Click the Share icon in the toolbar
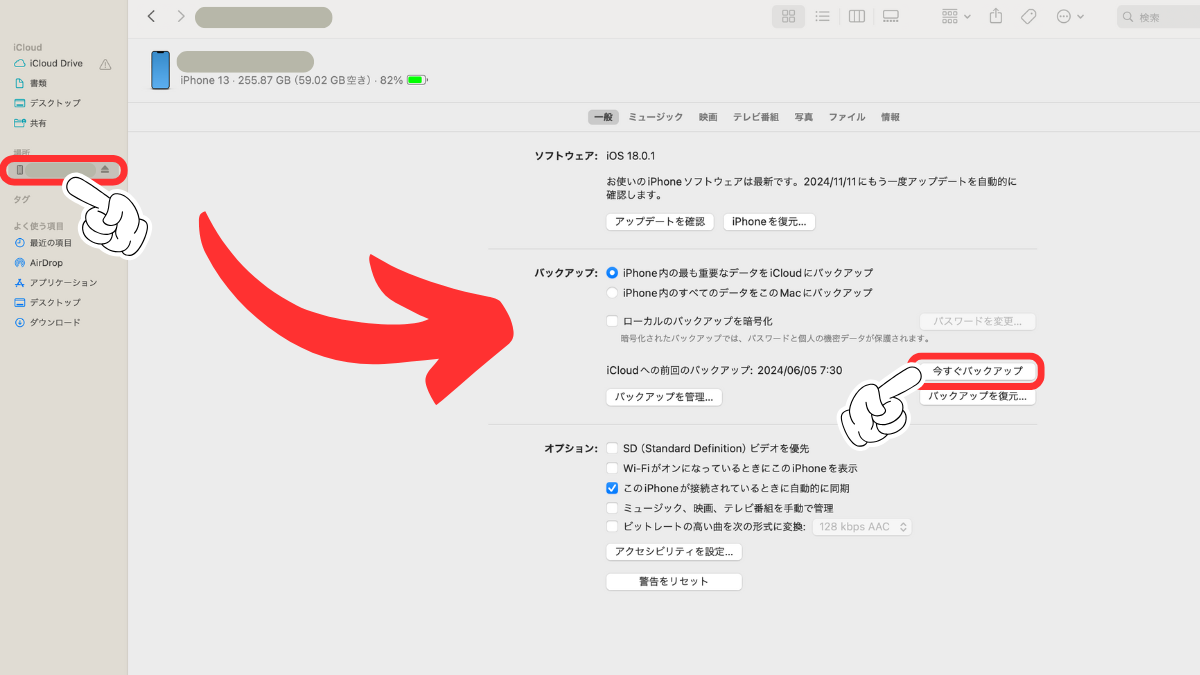1200x675 pixels. [996, 17]
